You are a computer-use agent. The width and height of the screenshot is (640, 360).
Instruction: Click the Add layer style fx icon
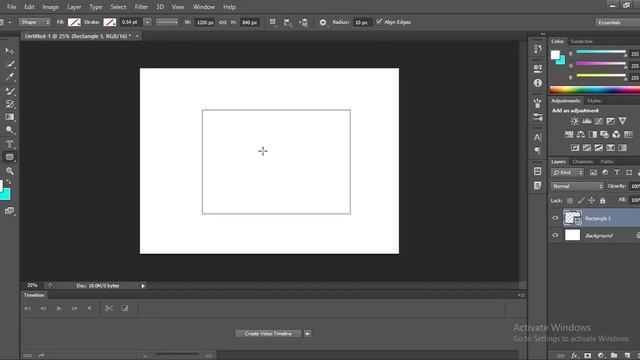(575, 356)
